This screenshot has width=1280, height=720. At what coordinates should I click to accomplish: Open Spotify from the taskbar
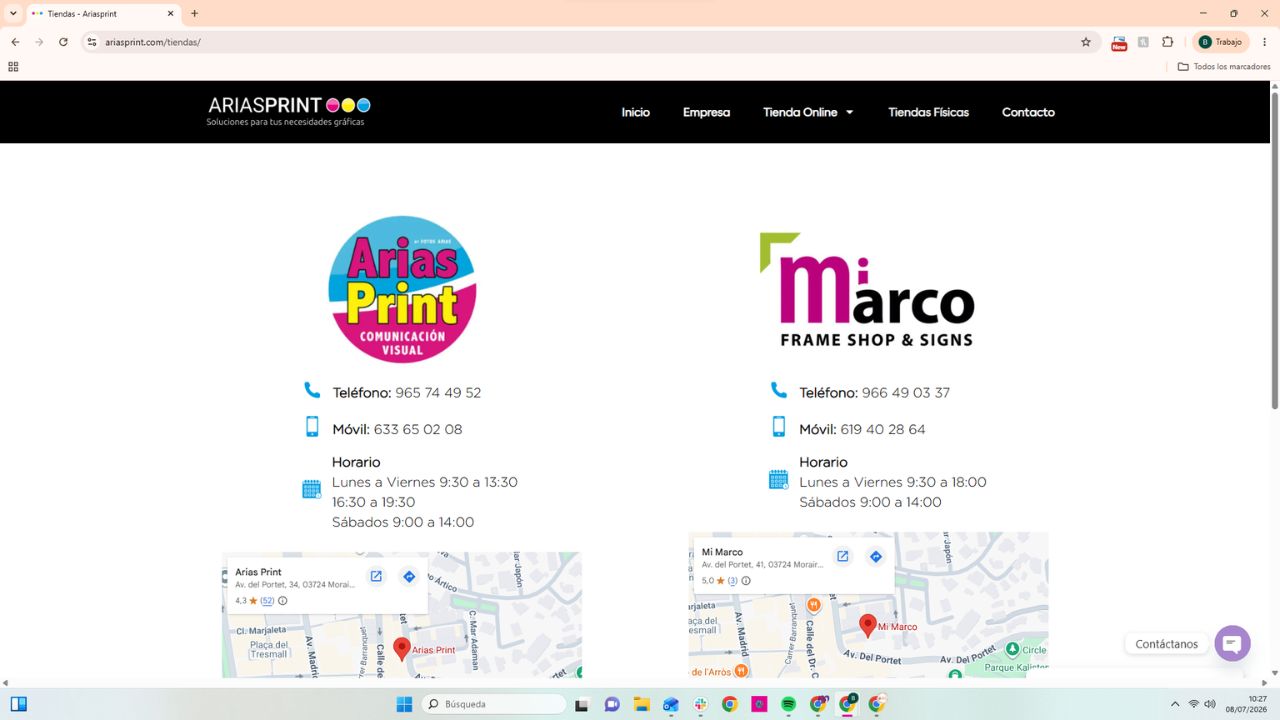pos(788,704)
